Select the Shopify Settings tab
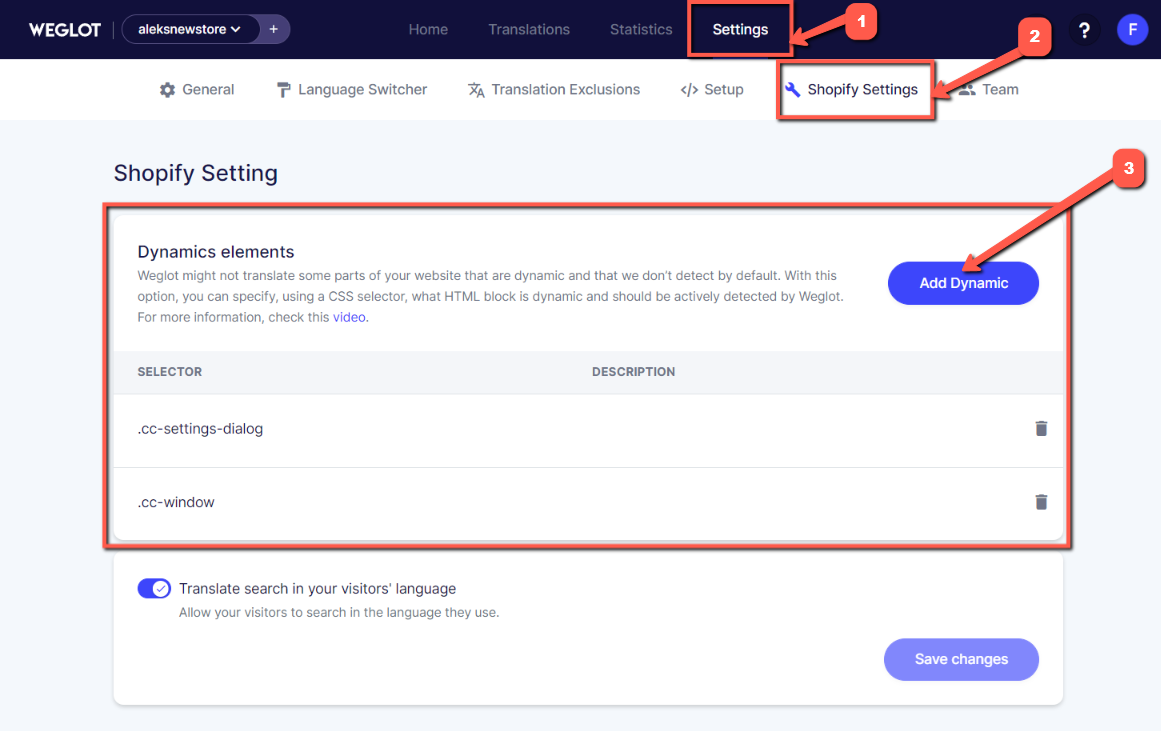Image resolution: width=1161 pixels, height=731 pixels. (x=851, y=90)
